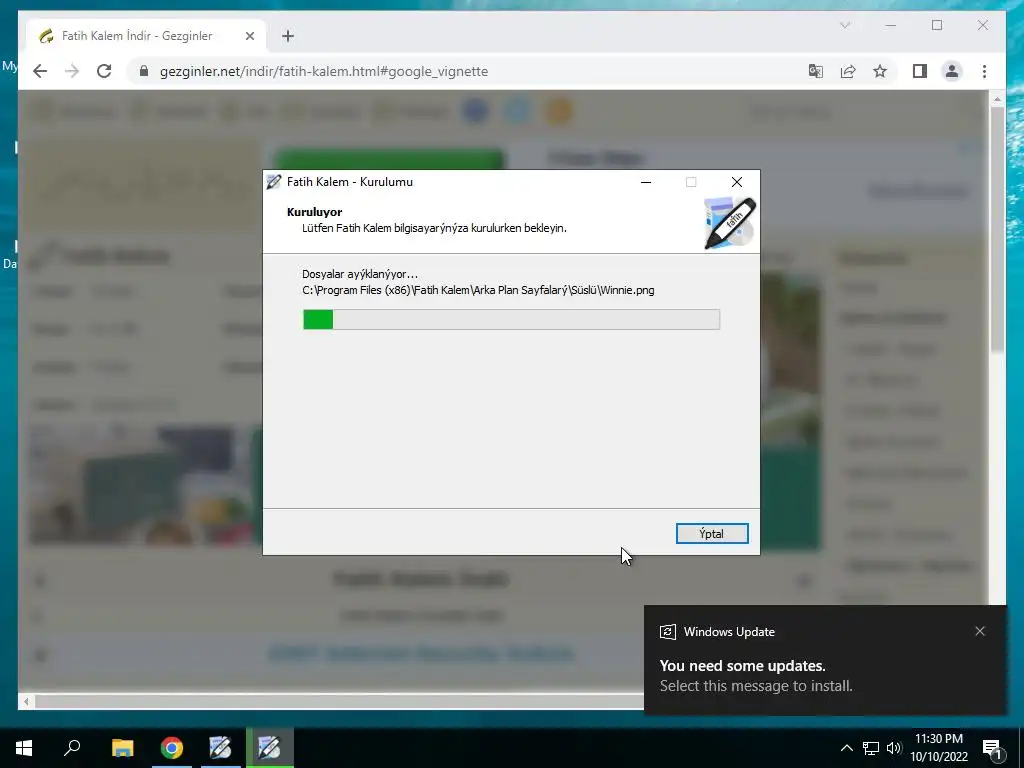Image resolution: width=1024 pixels, height=768 pixels.
Task: Show hidden system tray icons
Action: 846,748
